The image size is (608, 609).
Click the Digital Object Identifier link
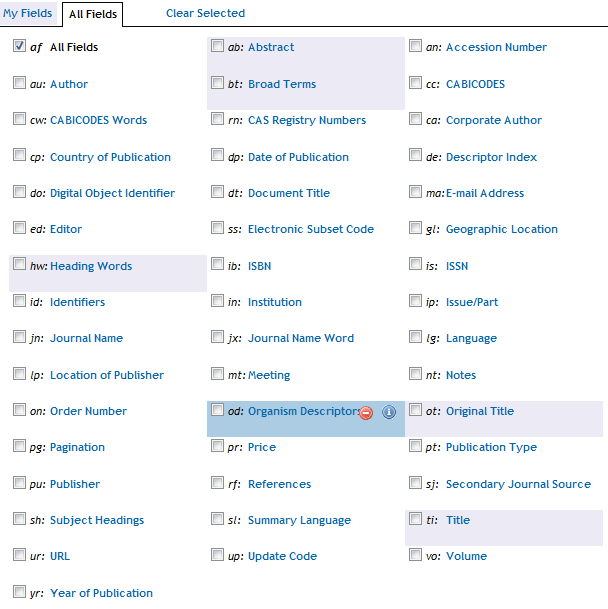(x=112, y=193)
